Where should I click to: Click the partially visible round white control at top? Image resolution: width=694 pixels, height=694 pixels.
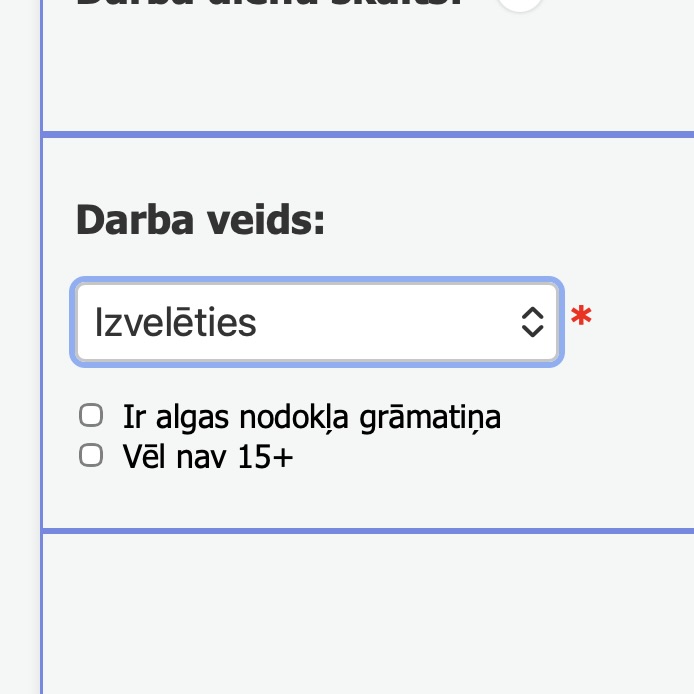pyautogui.click(x=520, y=4)
